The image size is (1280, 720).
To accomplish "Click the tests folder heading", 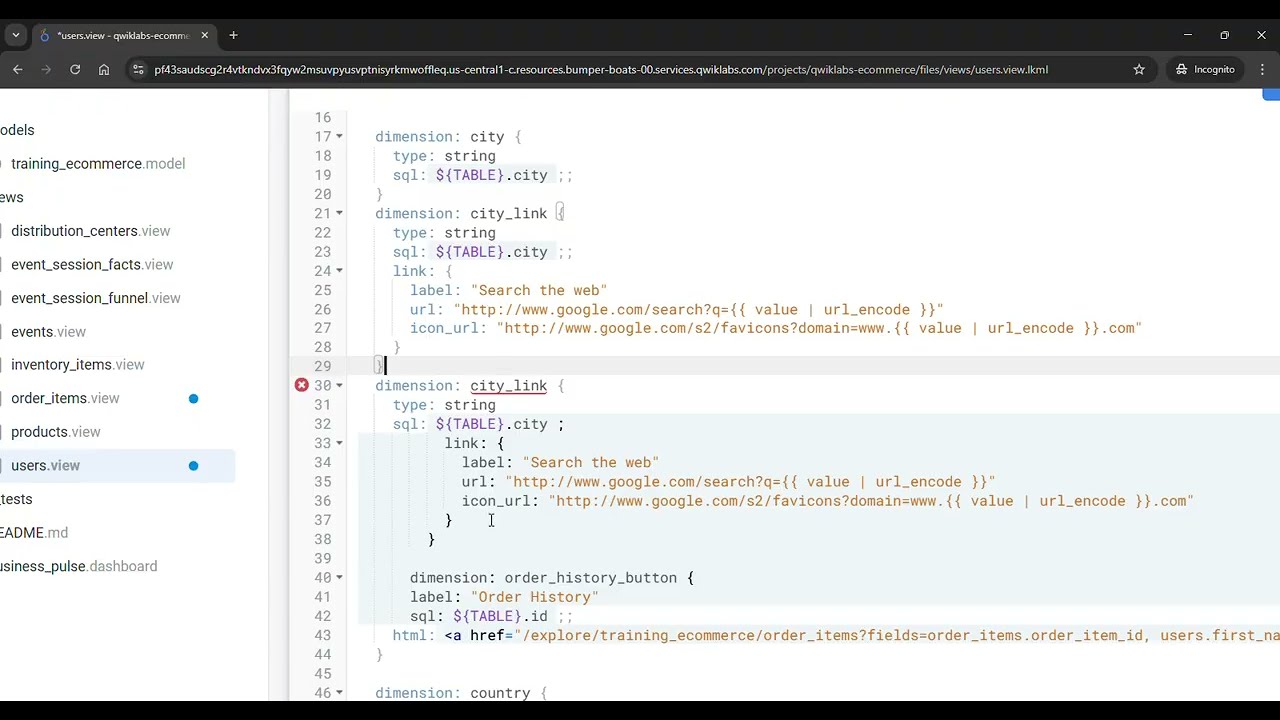I will click(x=16, y=499).
